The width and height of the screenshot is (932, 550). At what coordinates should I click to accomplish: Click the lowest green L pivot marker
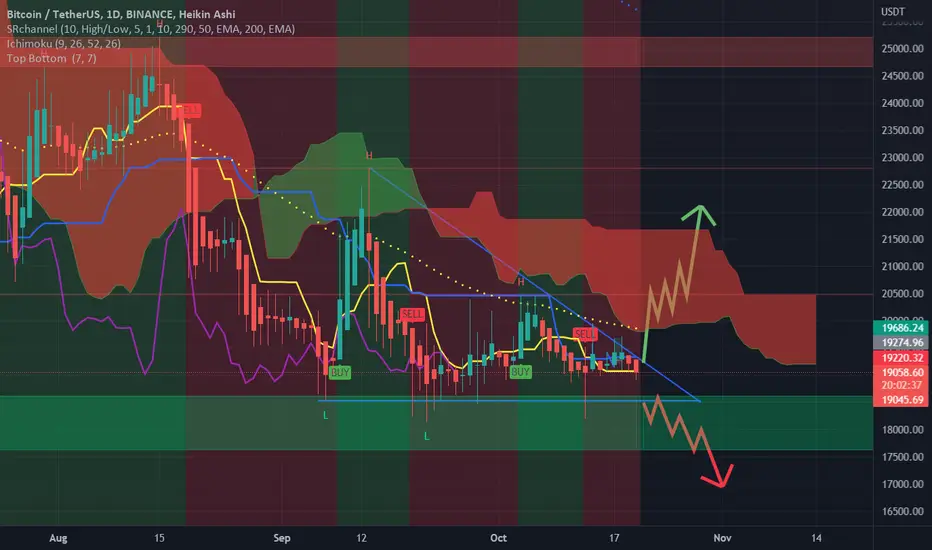(x=427, y=436)
